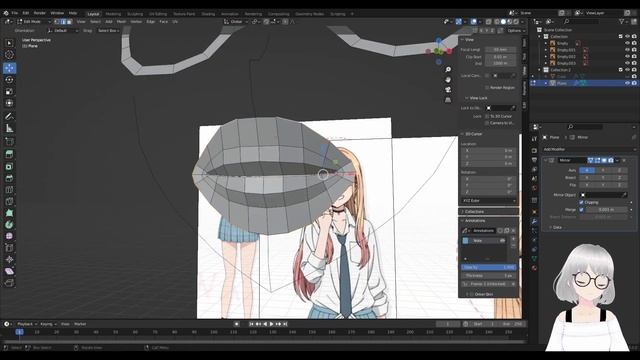Hide the Empty.003 object with eye icon
This screenshot has height=360, width=640.
(627, 63)
